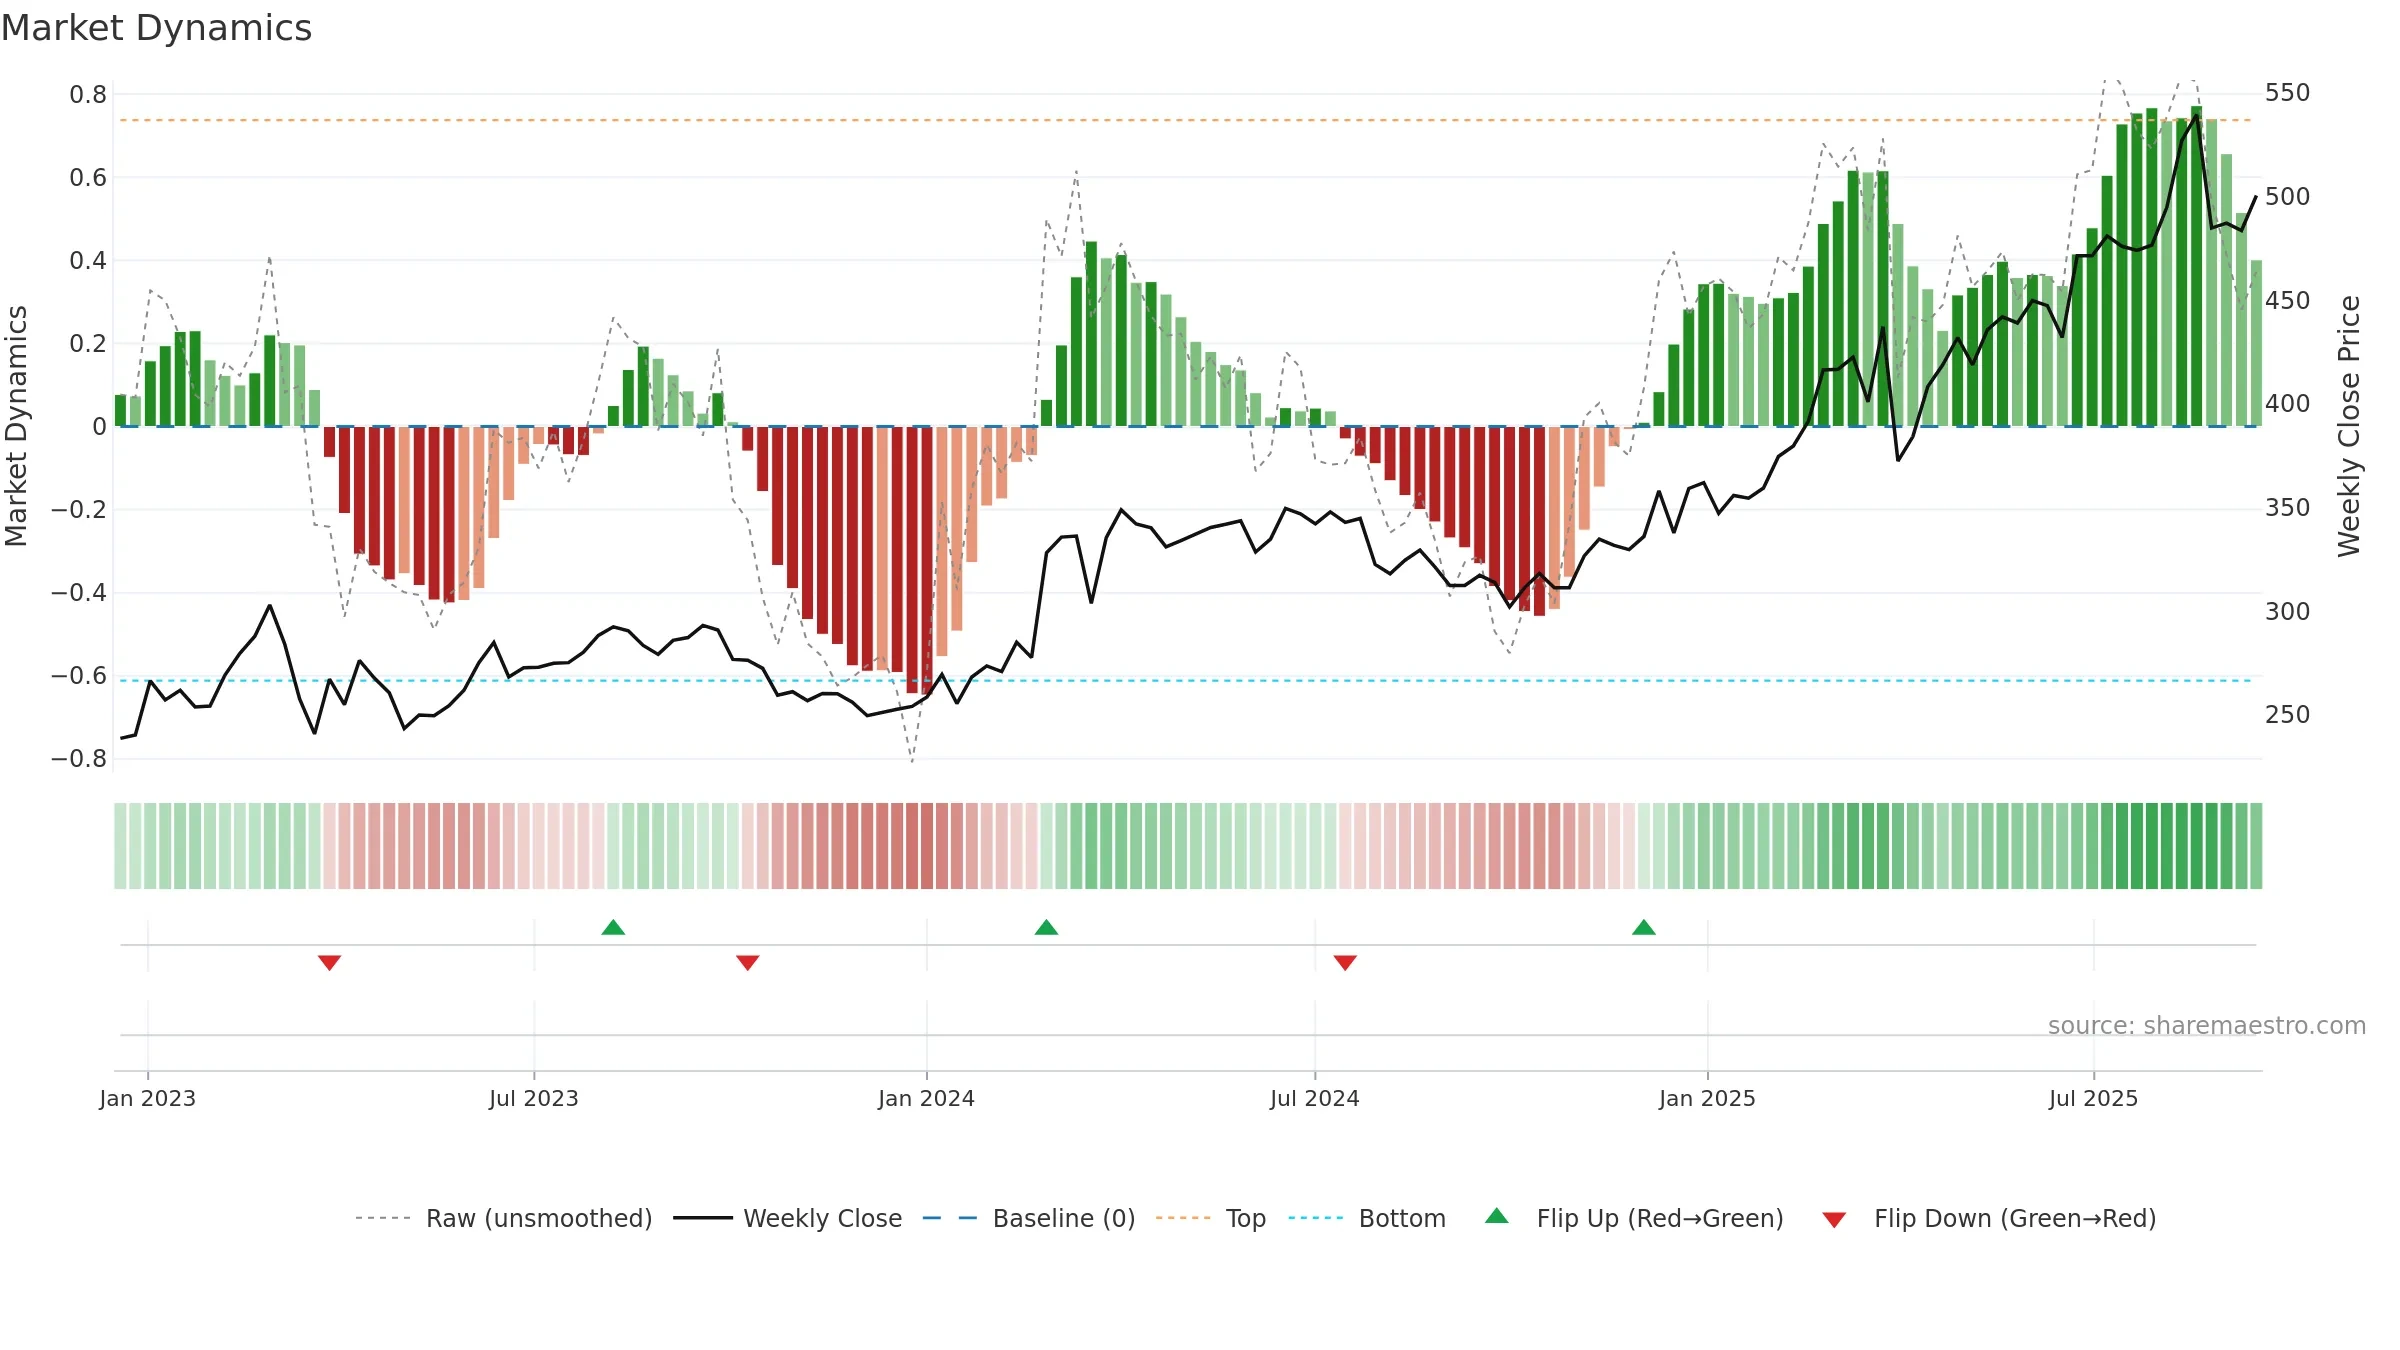The height and width of the screenshot is (1350, 2400).
Task: Toggle the Weekly Close legend entry
Action: coord(787,1218)
